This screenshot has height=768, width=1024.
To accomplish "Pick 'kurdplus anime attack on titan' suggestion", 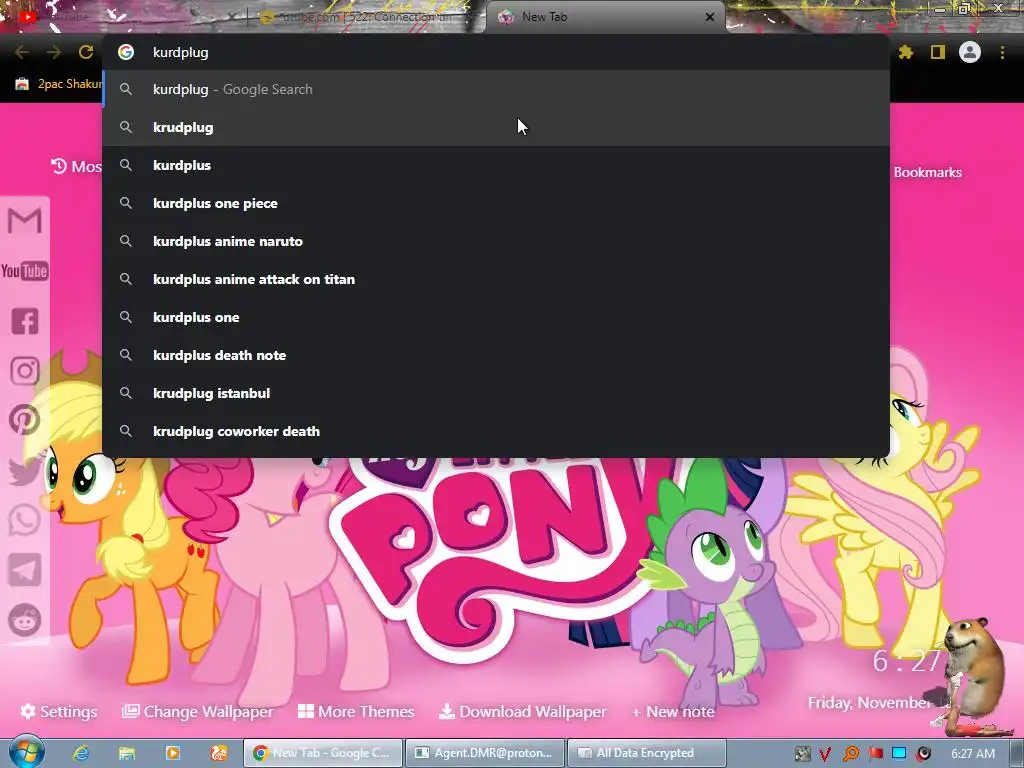I will 496,279.
